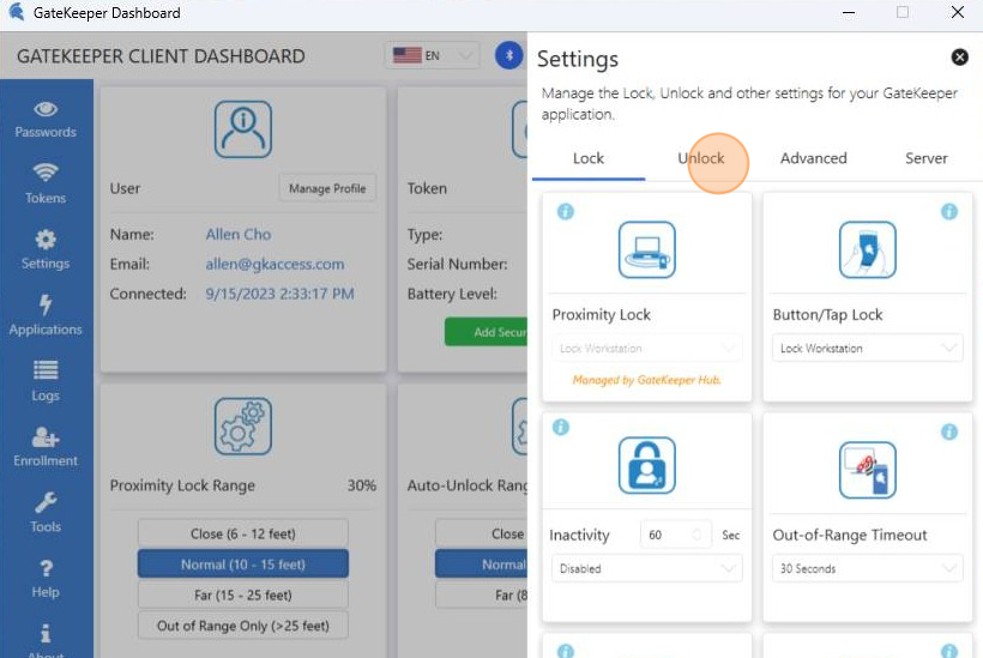The image size is (983, 658).
Task: Select Far under Auto-Unlock Range
Action: pos(481,595)
